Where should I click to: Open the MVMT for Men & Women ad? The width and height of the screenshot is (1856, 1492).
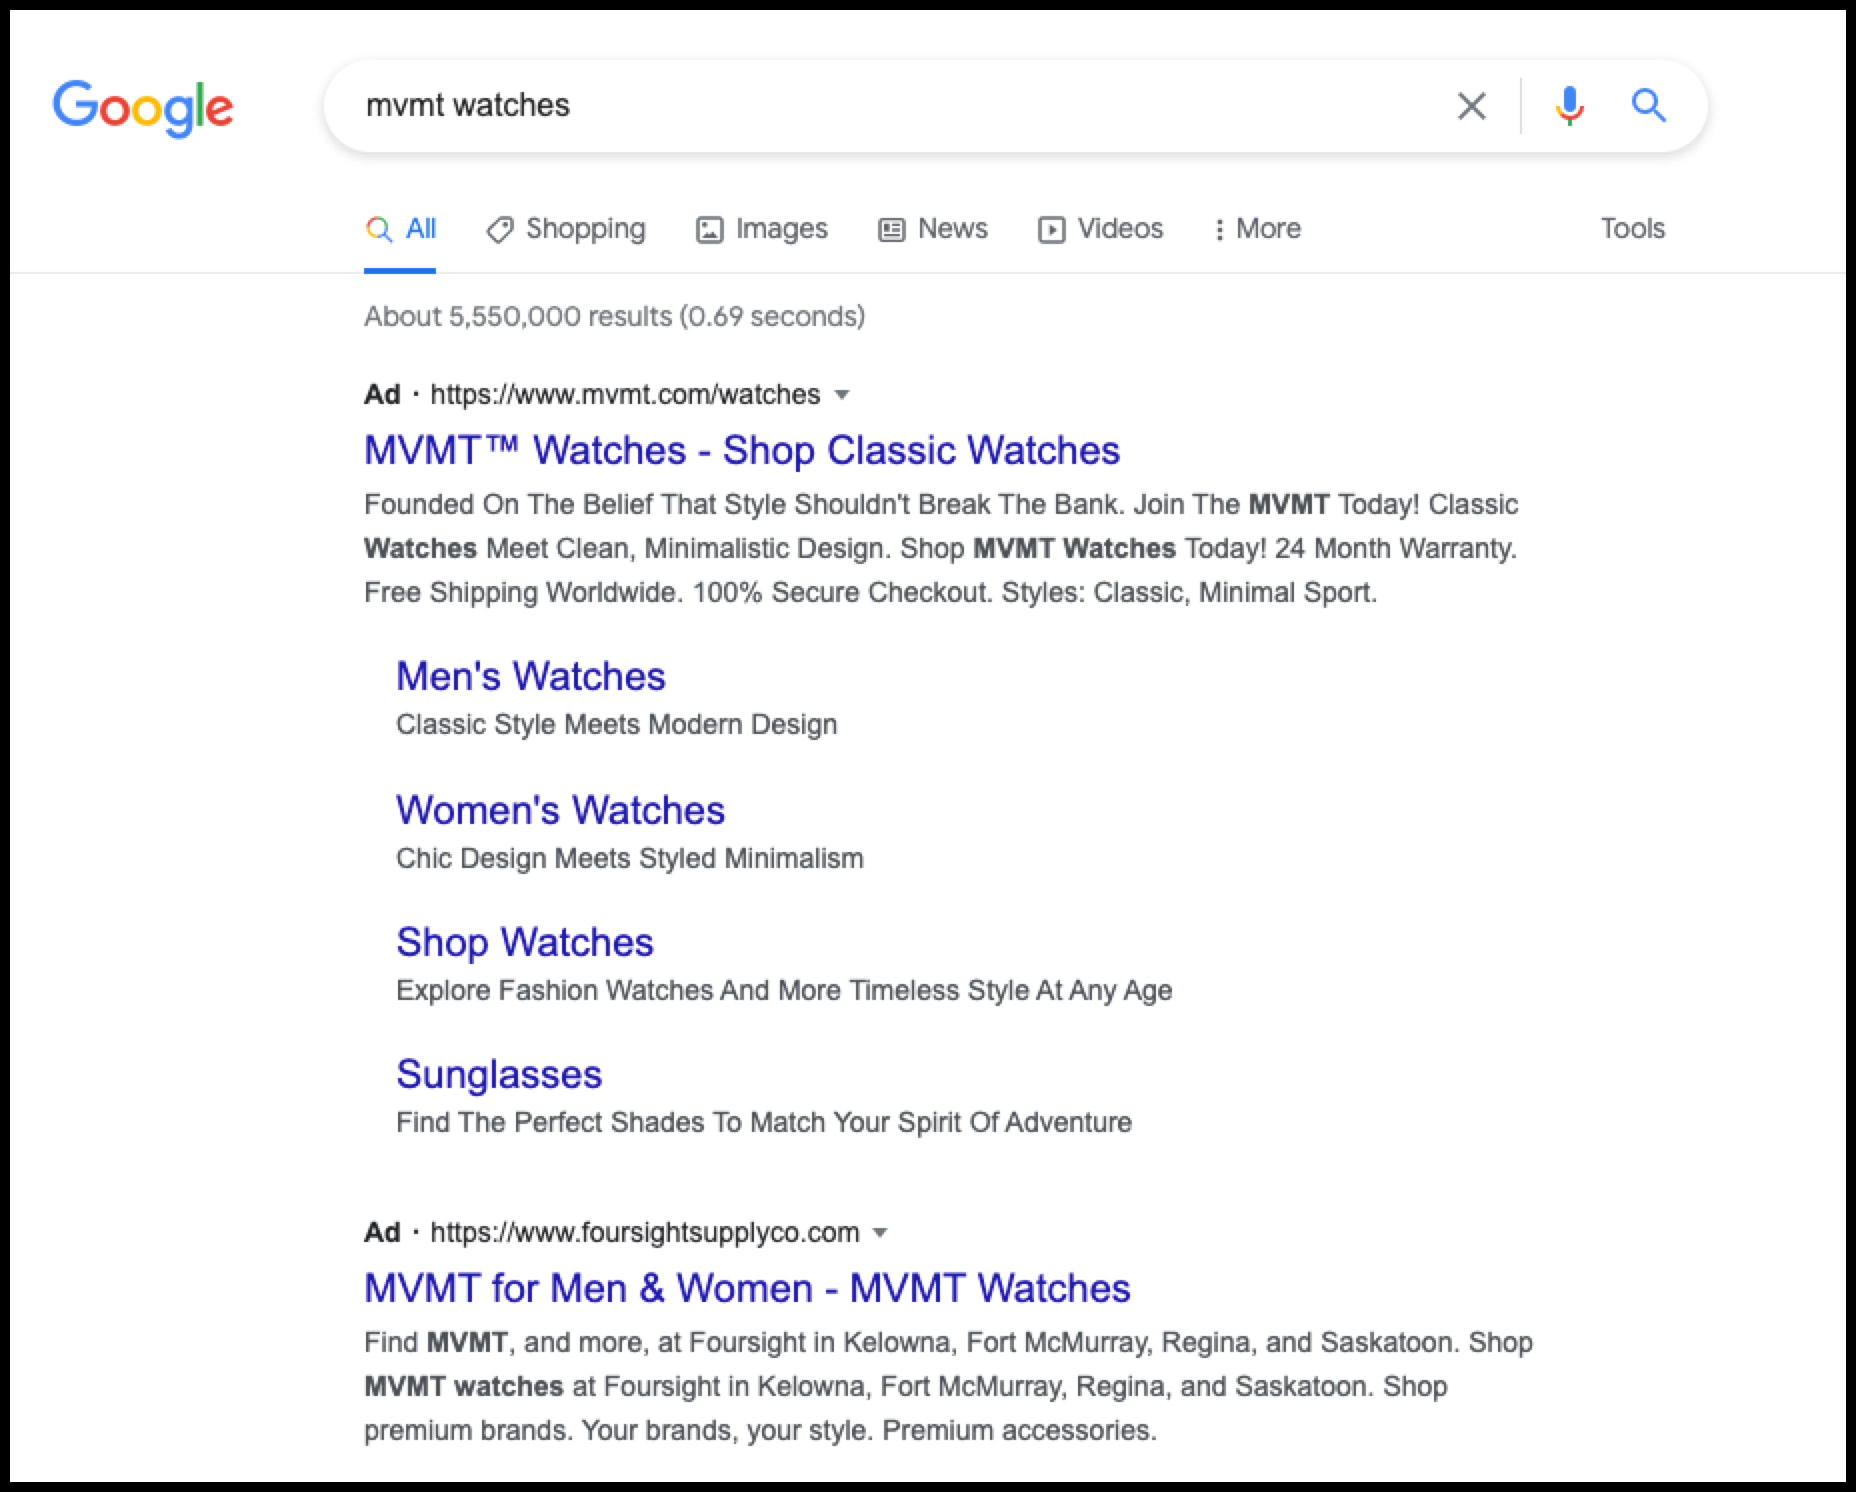pos(746,1288)
